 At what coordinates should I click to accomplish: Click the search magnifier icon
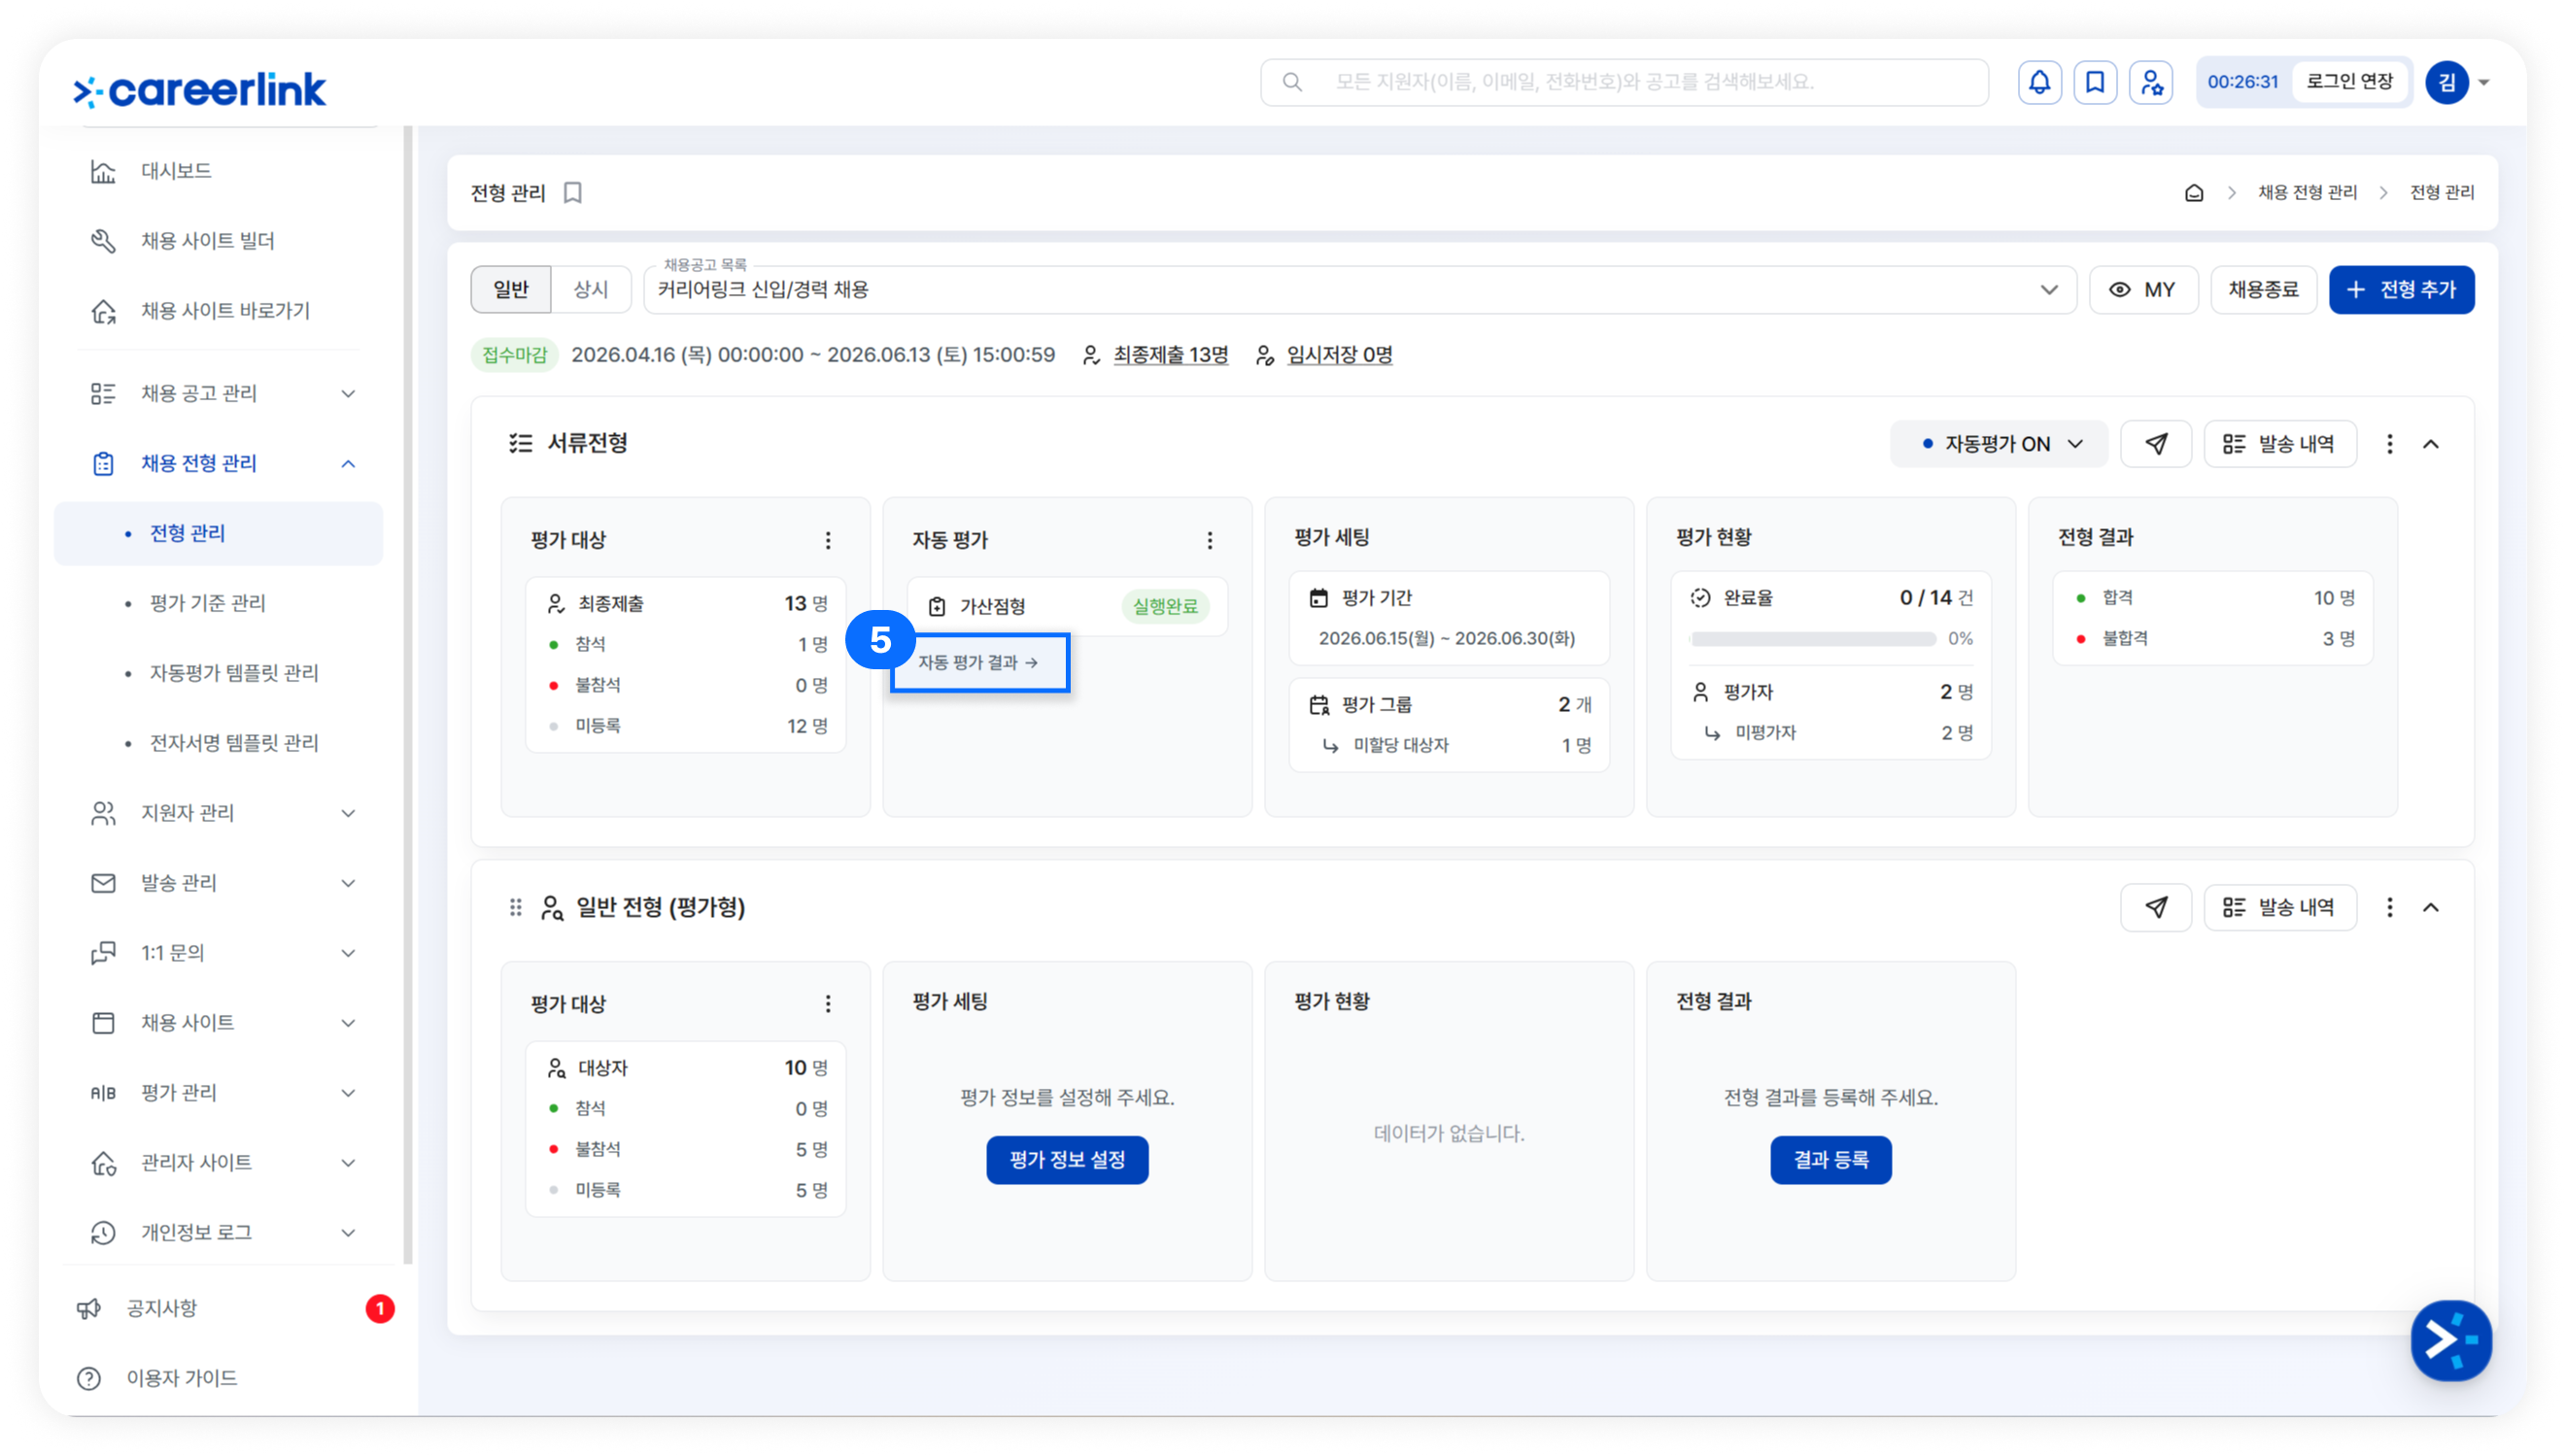[x=1292, y=82]
